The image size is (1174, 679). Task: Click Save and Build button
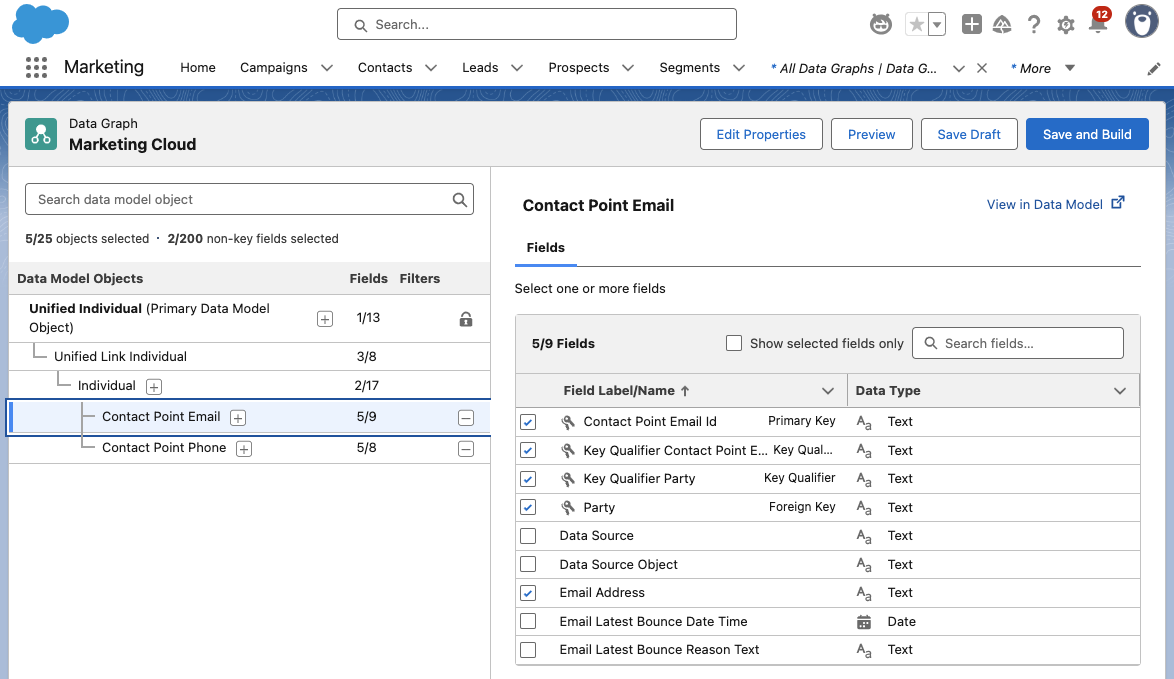pyautogui.click(x=1087, y=134)
